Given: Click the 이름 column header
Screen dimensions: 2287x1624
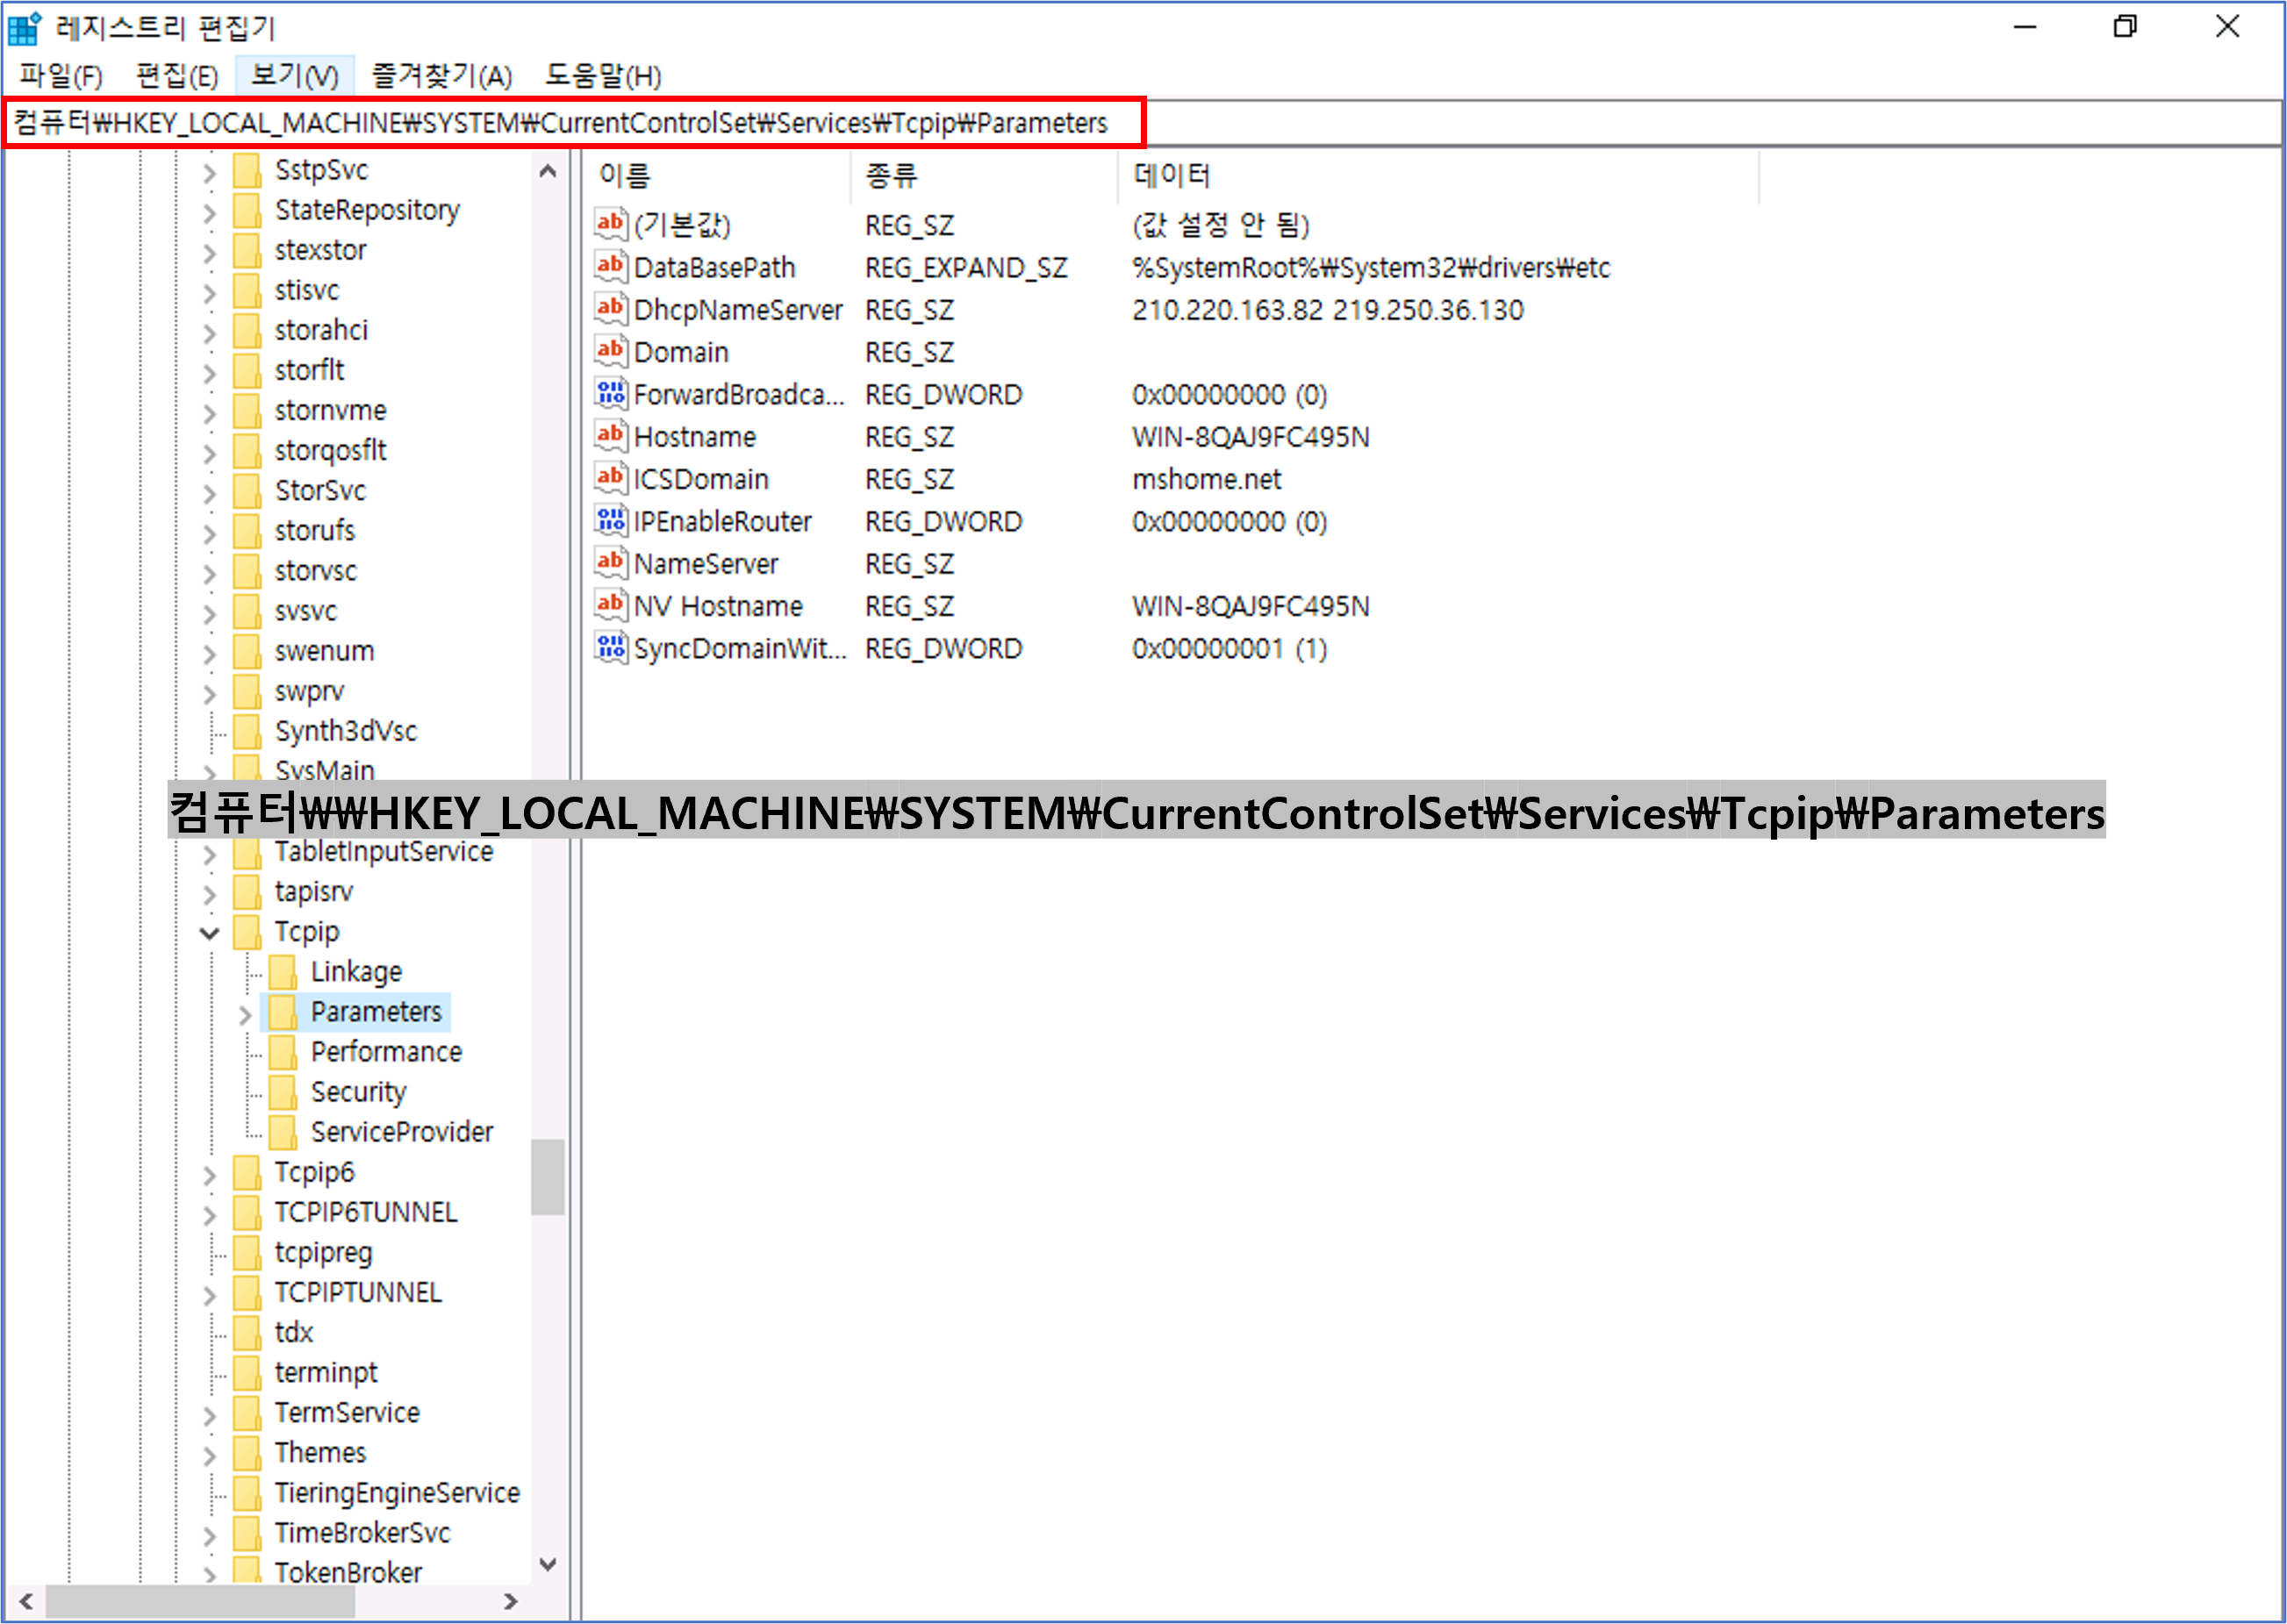Looking at the screenshot, I should pos(625,176).
